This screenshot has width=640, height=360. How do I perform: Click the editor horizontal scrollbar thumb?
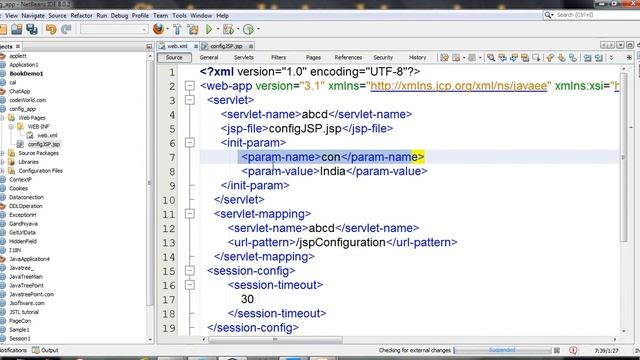click(x=276, y=340)
